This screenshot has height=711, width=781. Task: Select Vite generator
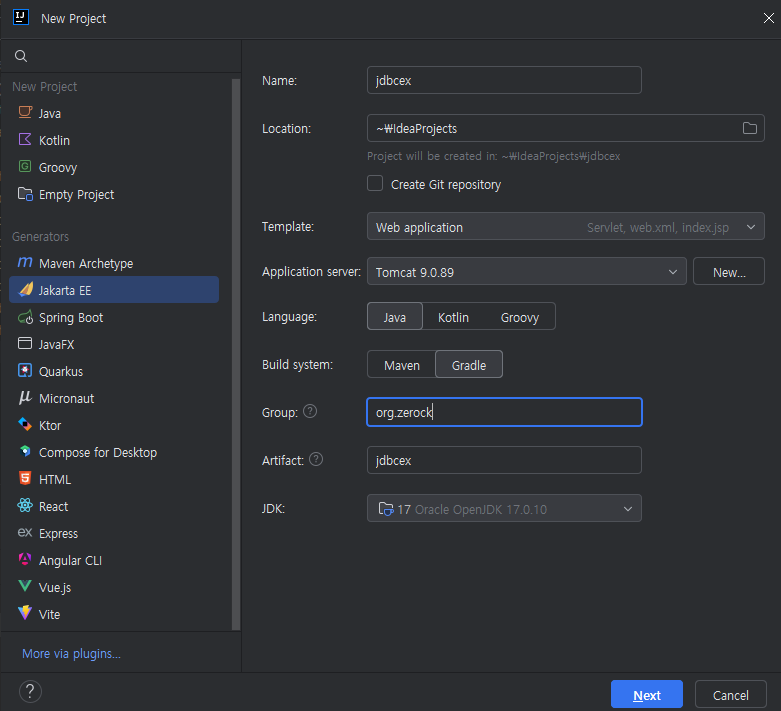click(114, 614)
